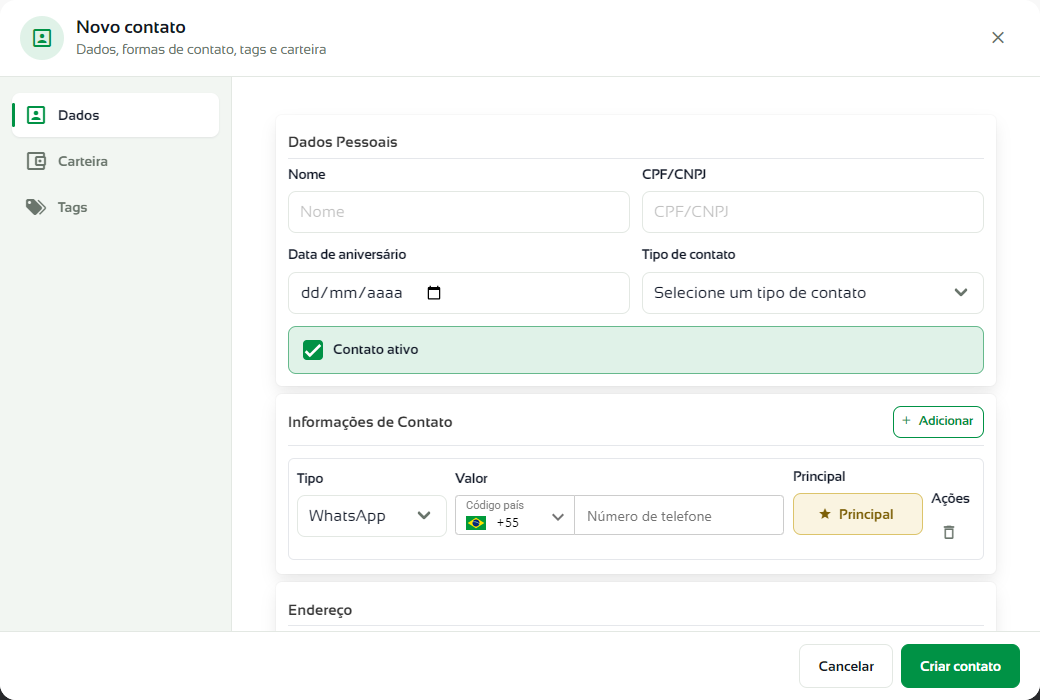This screenshot has height=700, width=1040.
Task: Click the person icon beside Dados
Action: 36,115
